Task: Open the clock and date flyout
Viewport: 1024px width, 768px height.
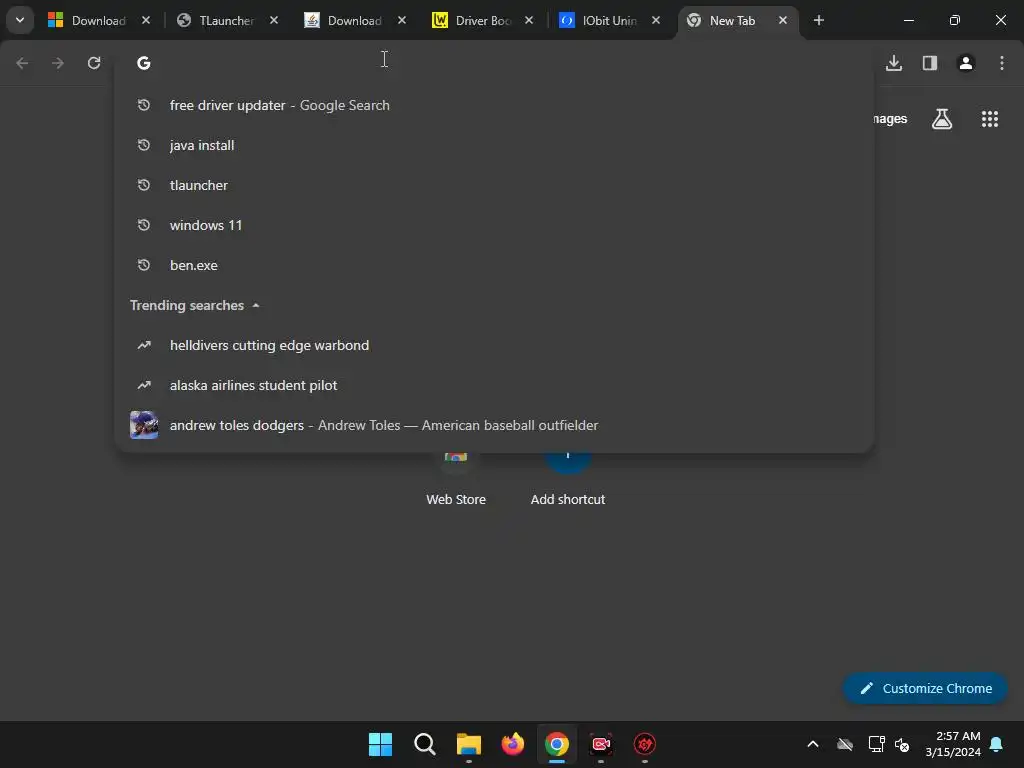Action: pyautogui.click(x=953, y=744)
